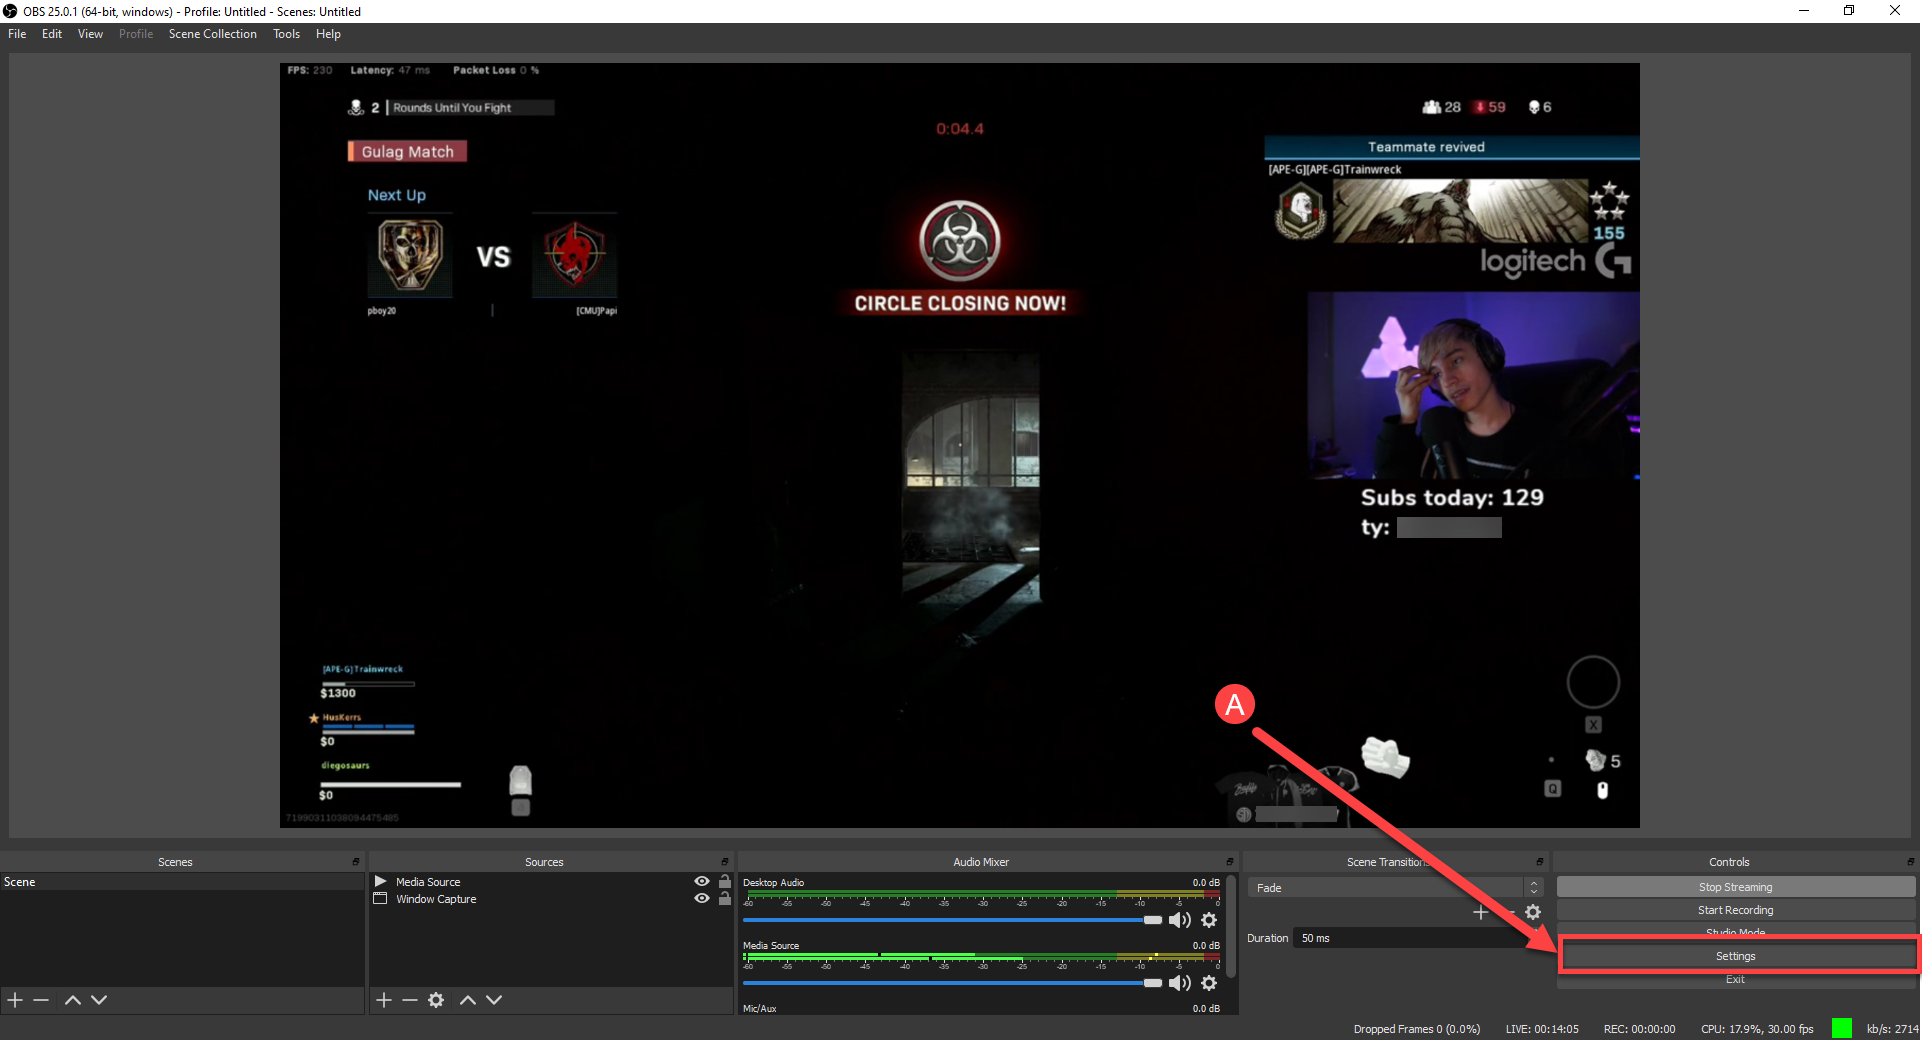Click the Exit button
This screenshot has width=1922, height=1040.
click(1736, 980)
